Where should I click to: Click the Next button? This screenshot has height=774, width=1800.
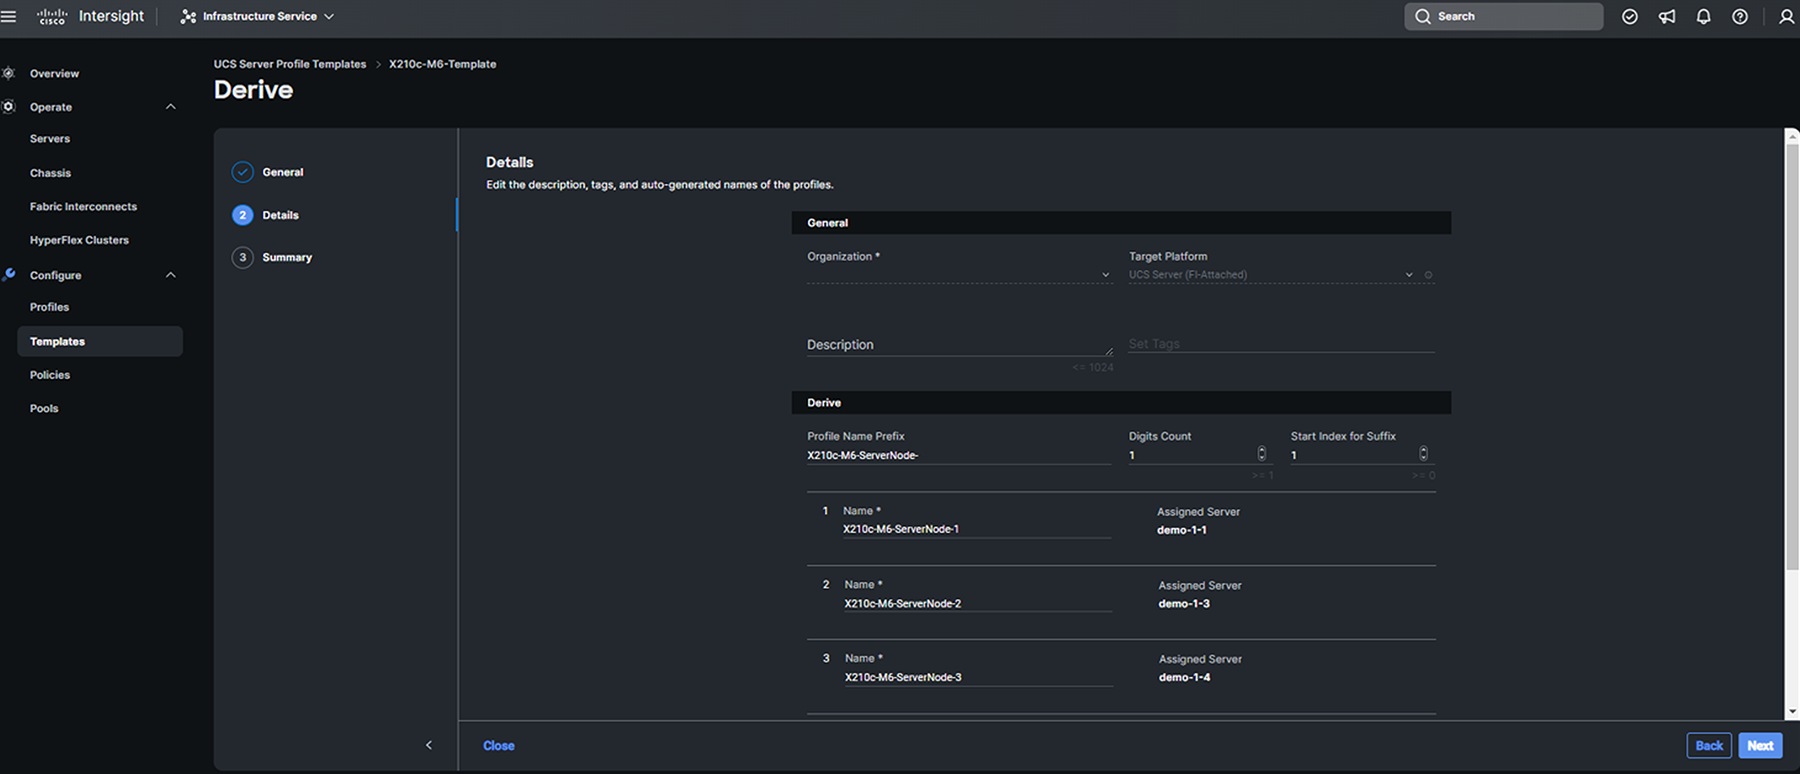coord(1760,745)
